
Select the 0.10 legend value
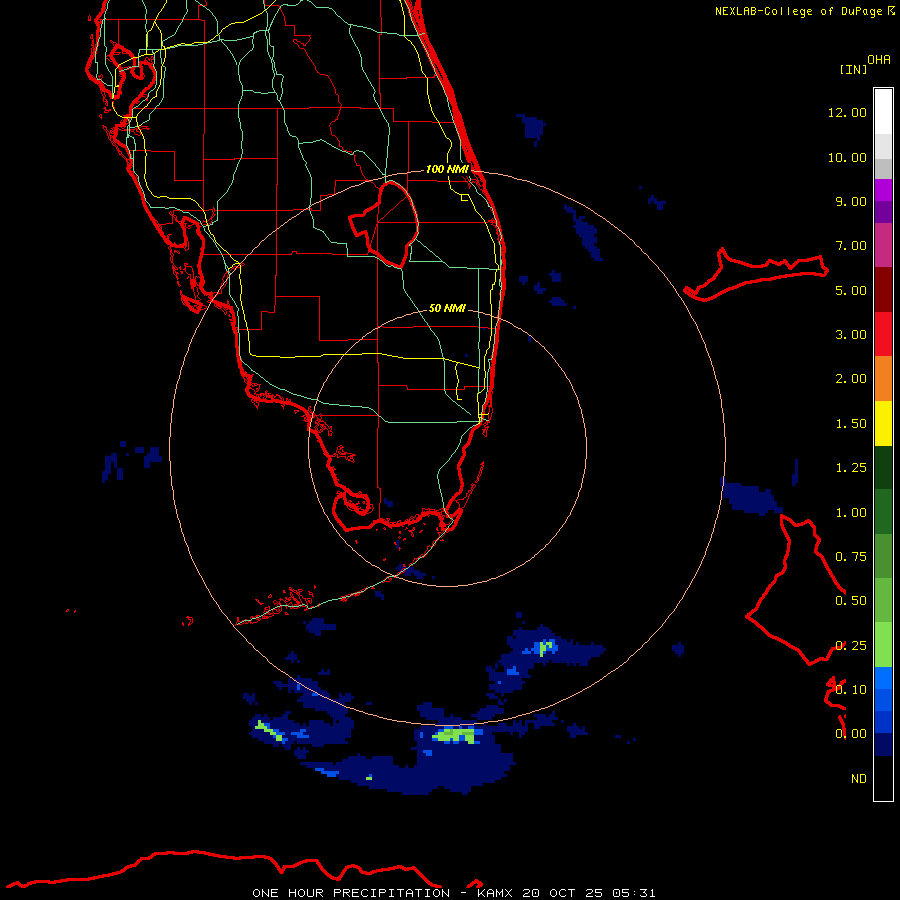coord(851,690)
